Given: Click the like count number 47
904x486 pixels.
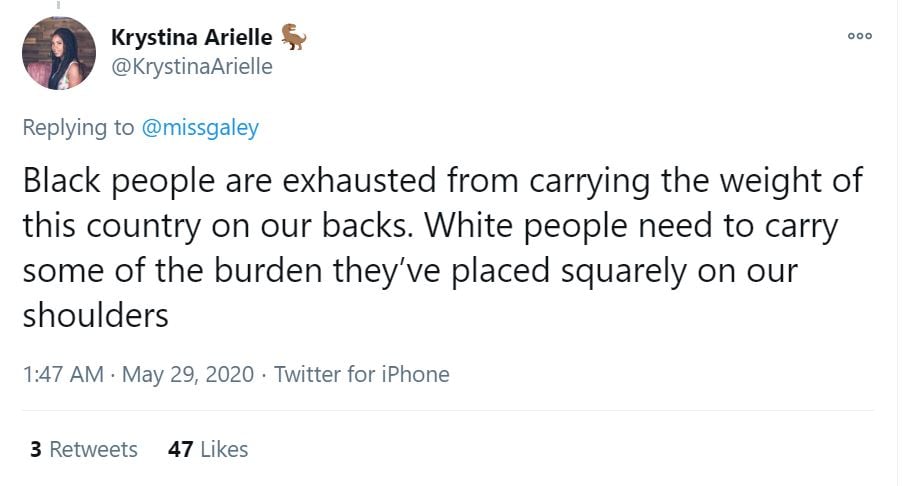Looking at the screenshot, I should [x=180, y=449].
